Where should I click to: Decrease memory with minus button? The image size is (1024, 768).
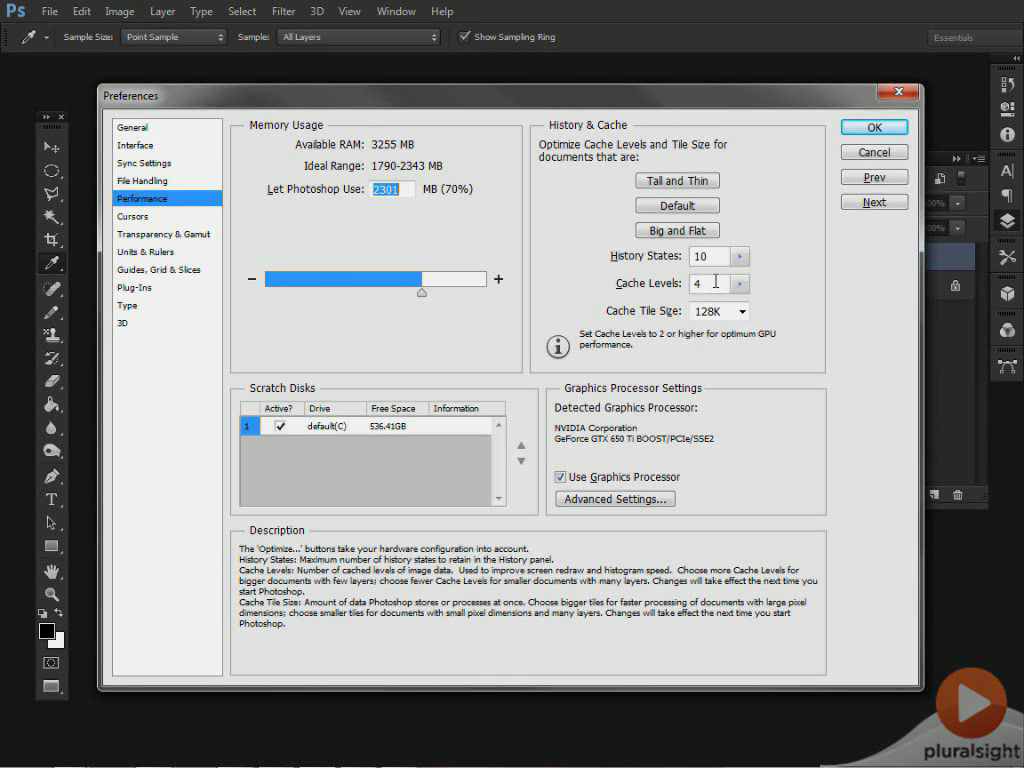click(x=251, y=279)
